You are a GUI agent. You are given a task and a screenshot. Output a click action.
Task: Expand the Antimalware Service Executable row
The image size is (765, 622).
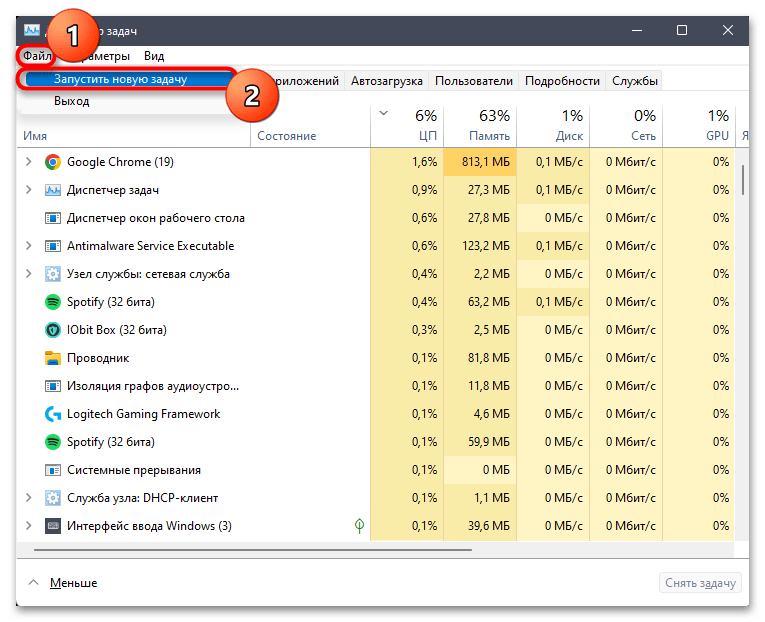(x=28, y=246)
